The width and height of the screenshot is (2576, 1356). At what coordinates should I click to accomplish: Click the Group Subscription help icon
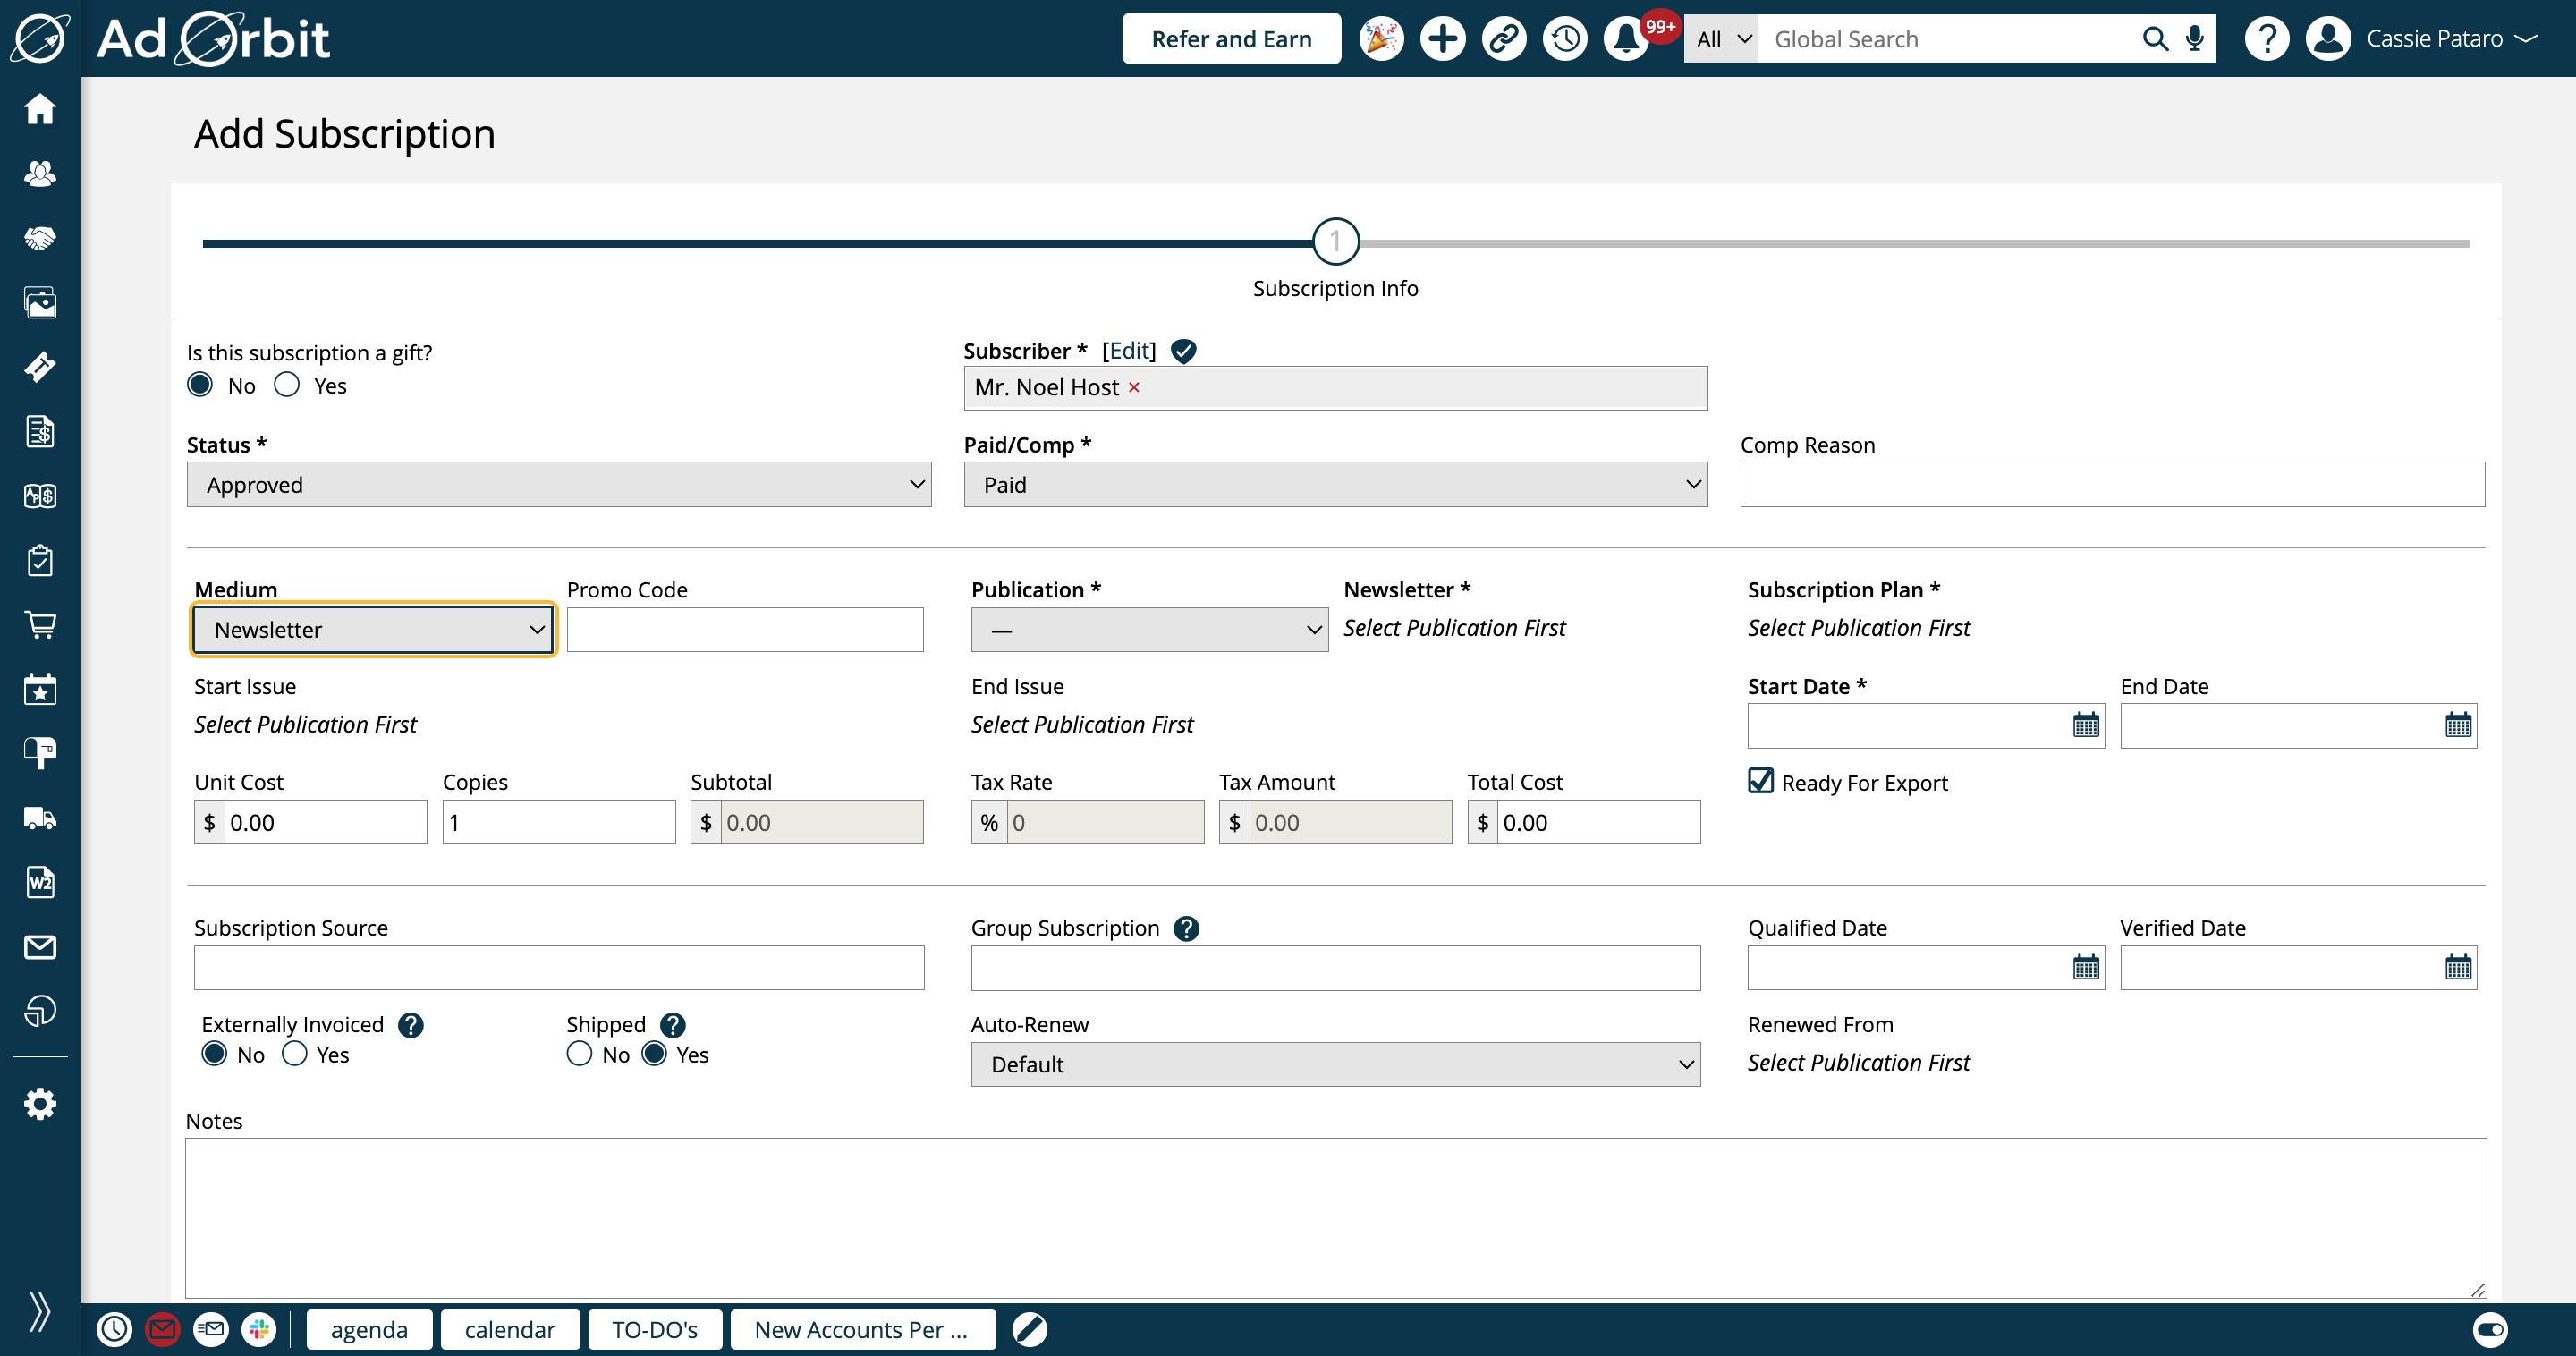(x=1186, y=928)
